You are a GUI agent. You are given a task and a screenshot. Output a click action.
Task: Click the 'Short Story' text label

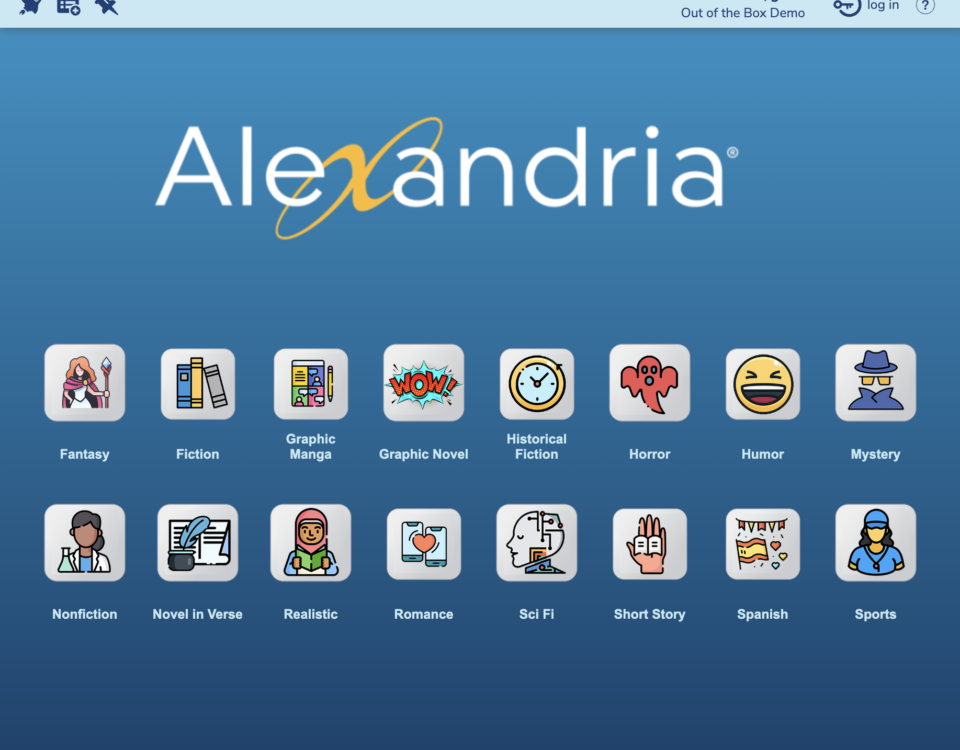coord(650,614)
